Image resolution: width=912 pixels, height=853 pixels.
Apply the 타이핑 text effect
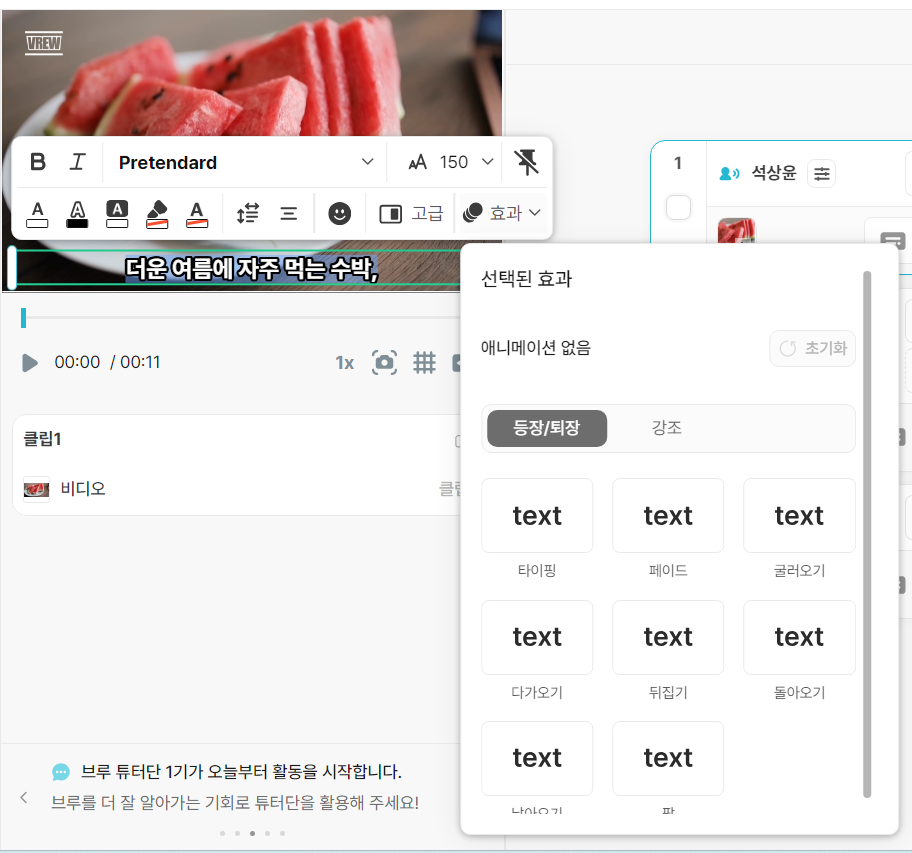[537, 516]
